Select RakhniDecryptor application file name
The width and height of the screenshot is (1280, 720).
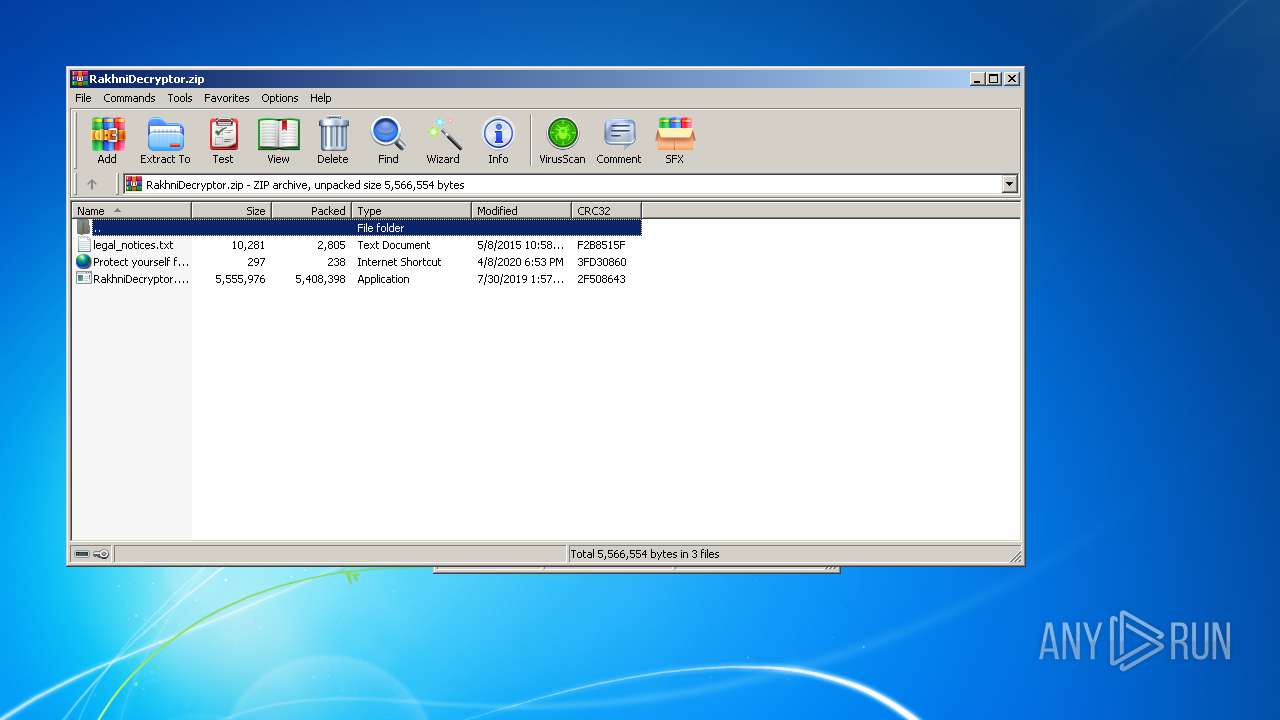pyautogui.click(x=141, y=279)
